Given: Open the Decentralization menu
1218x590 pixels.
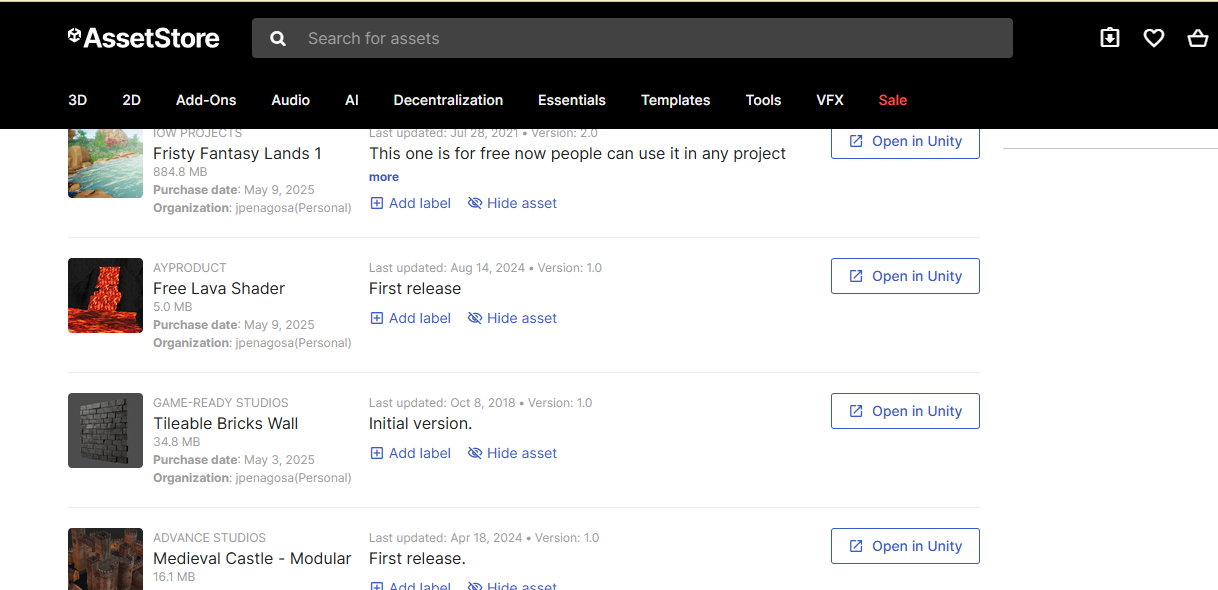Looking at the screenshot, I should (448, 100).
